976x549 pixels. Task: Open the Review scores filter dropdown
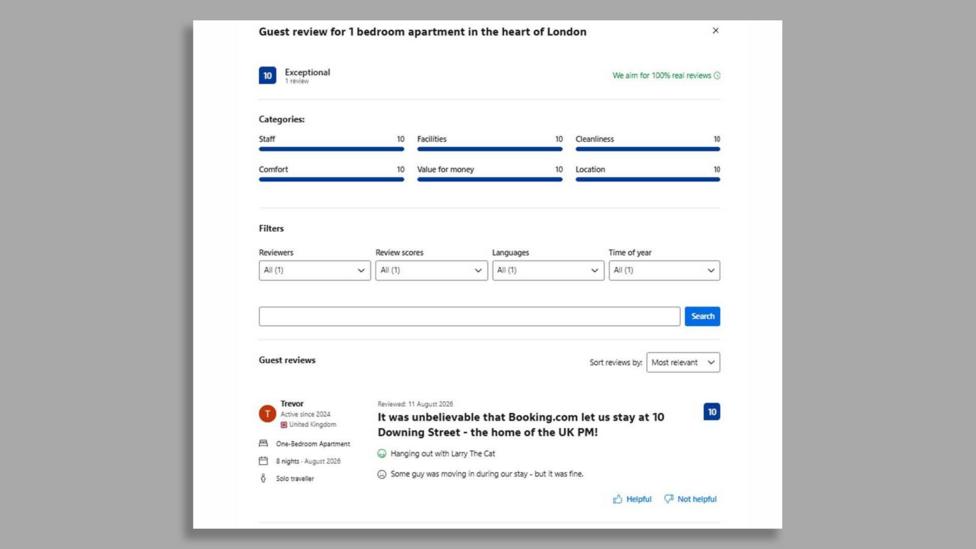[x=431, y=270]
